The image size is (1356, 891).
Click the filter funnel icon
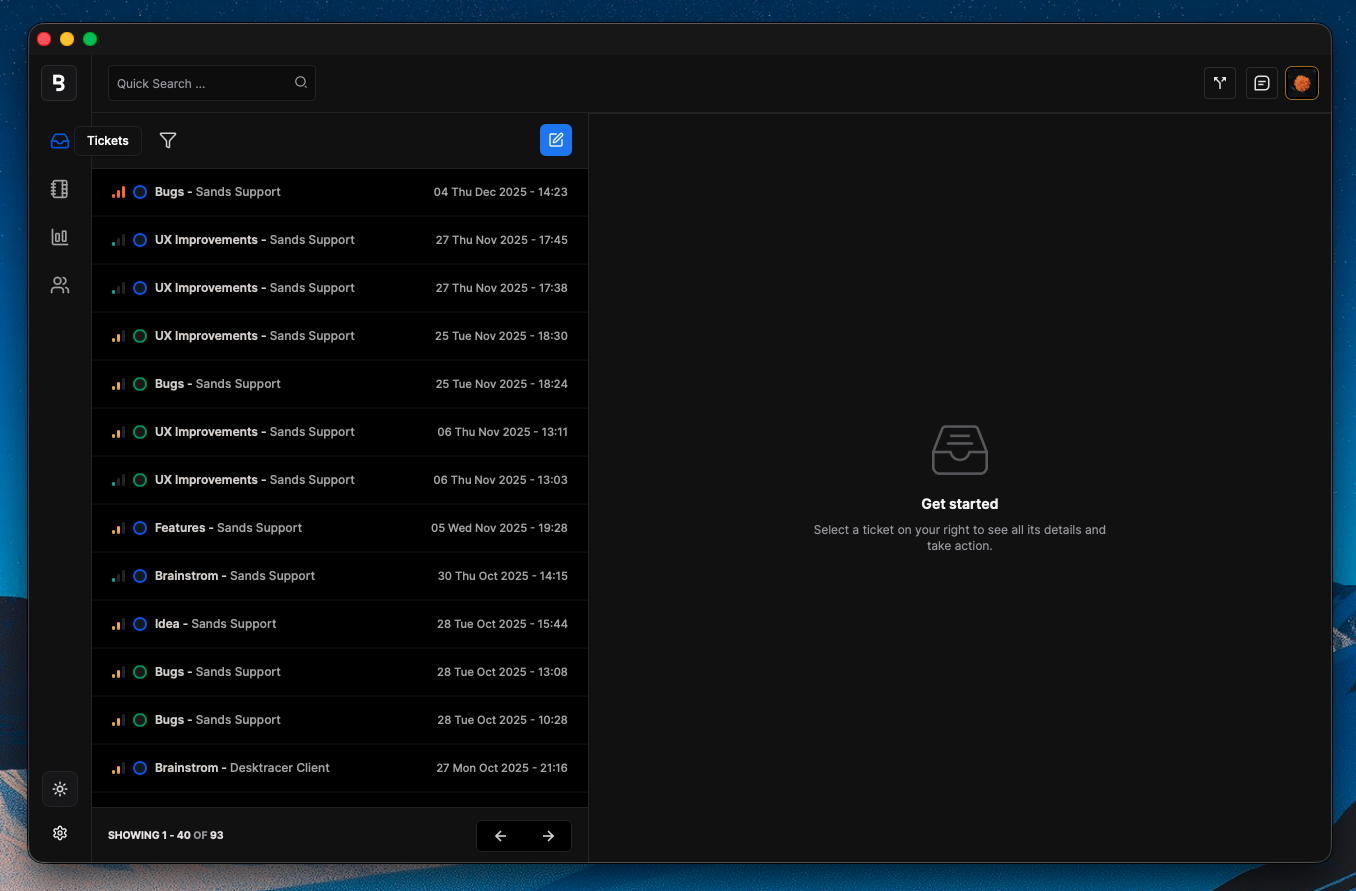[x=168, y=141]
